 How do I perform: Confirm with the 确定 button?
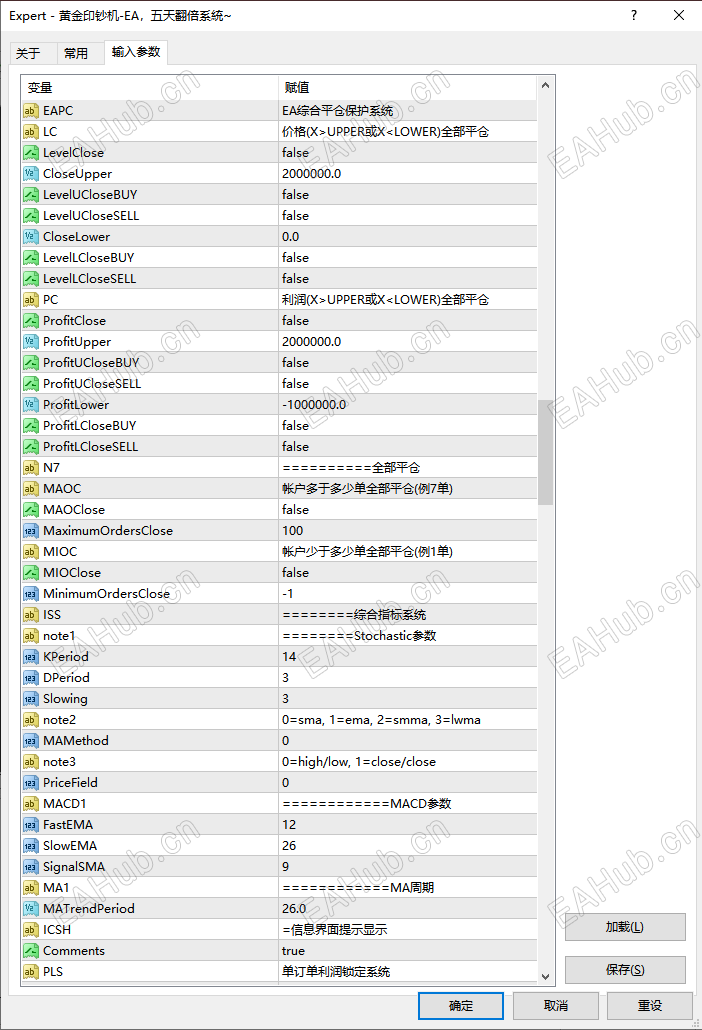461,1006
